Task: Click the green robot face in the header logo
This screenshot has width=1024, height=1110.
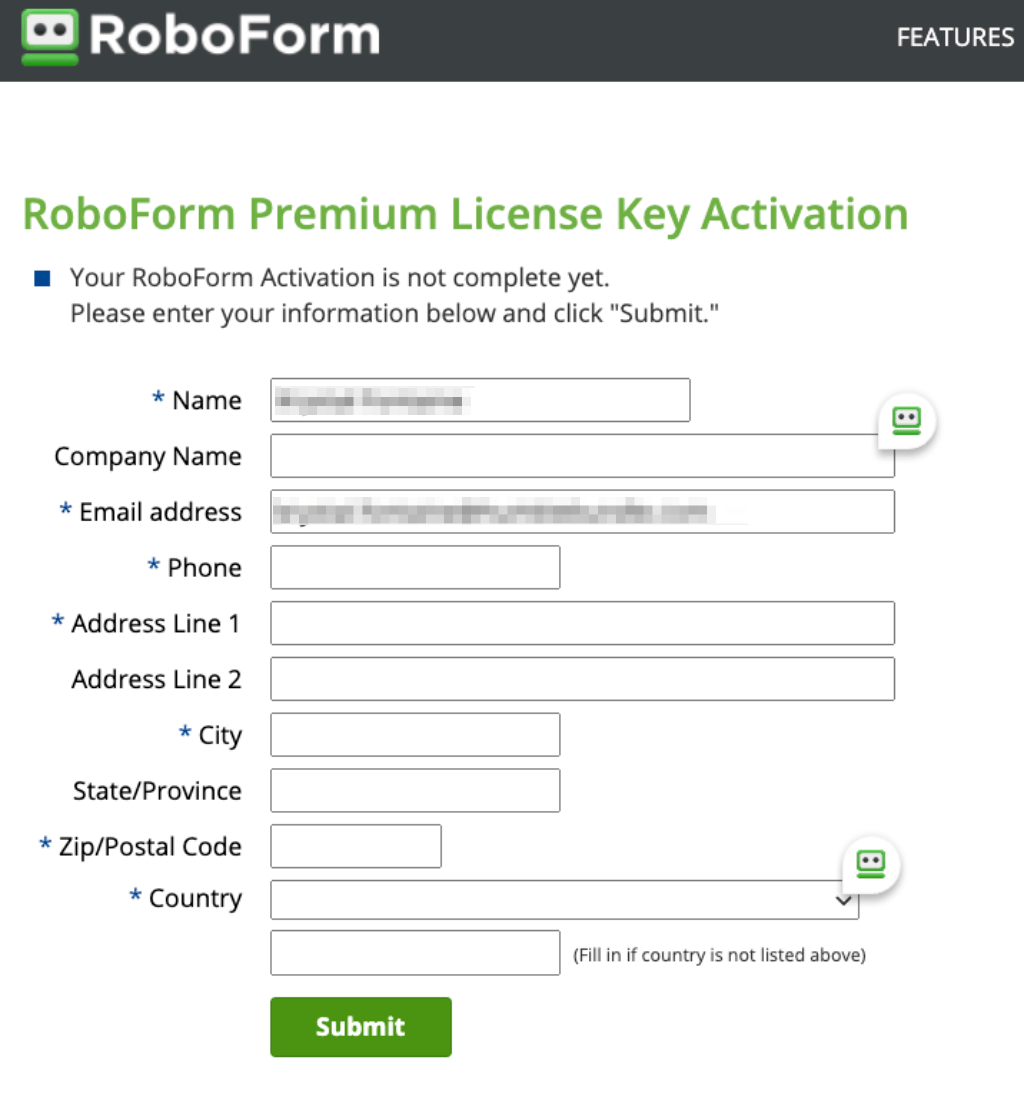Action: [x=51, y=36]
